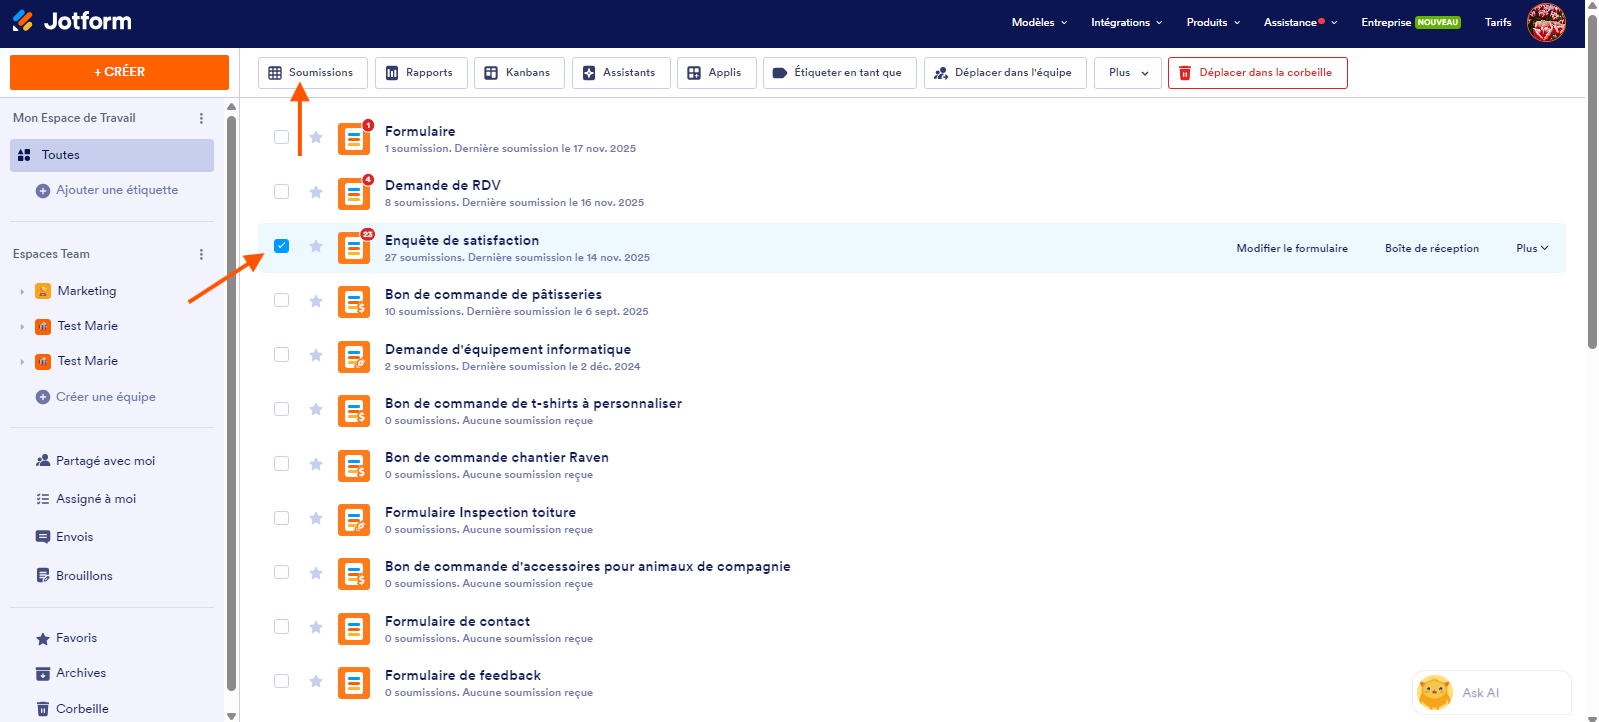This screenshot has width=1599, height=722.
Task: Click the icon for Formulaire de feedback
Action: point(354,683)
